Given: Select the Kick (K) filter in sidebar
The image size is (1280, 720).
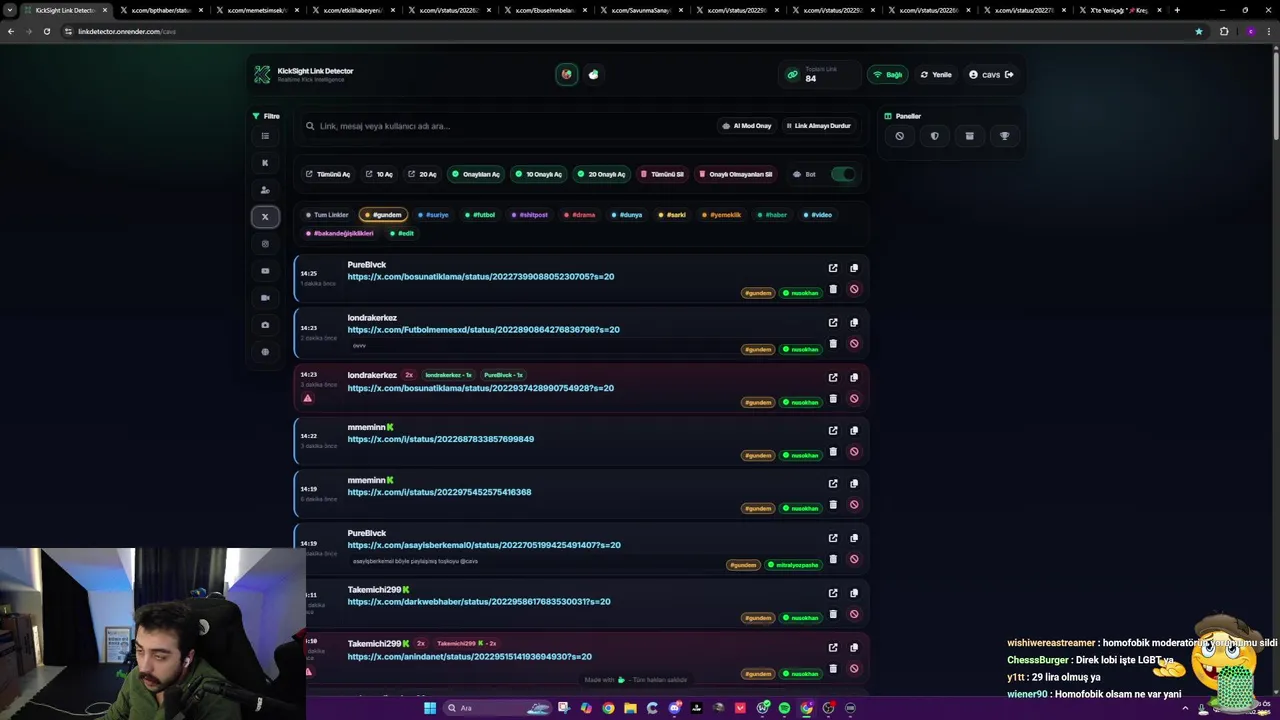Looking at the screenshot, I should coord(265,163).
